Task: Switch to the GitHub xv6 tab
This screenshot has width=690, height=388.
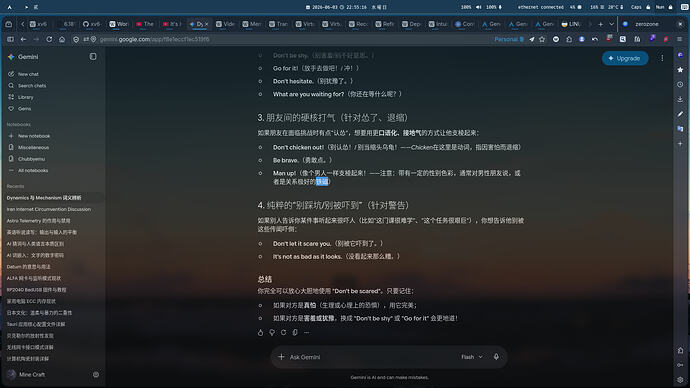Action: pyautogui.click(x=92, y=24)
